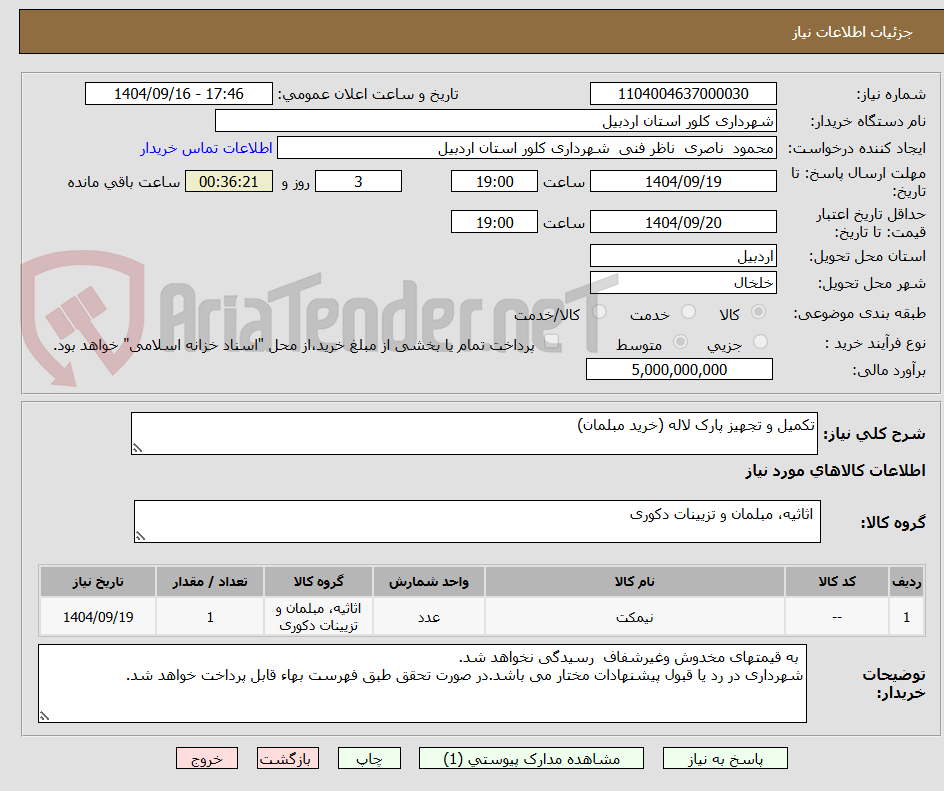The image size is (944, 791).
Task: Click the کد کالا column header
Action: pyautogui.click(x=837, y=582)
